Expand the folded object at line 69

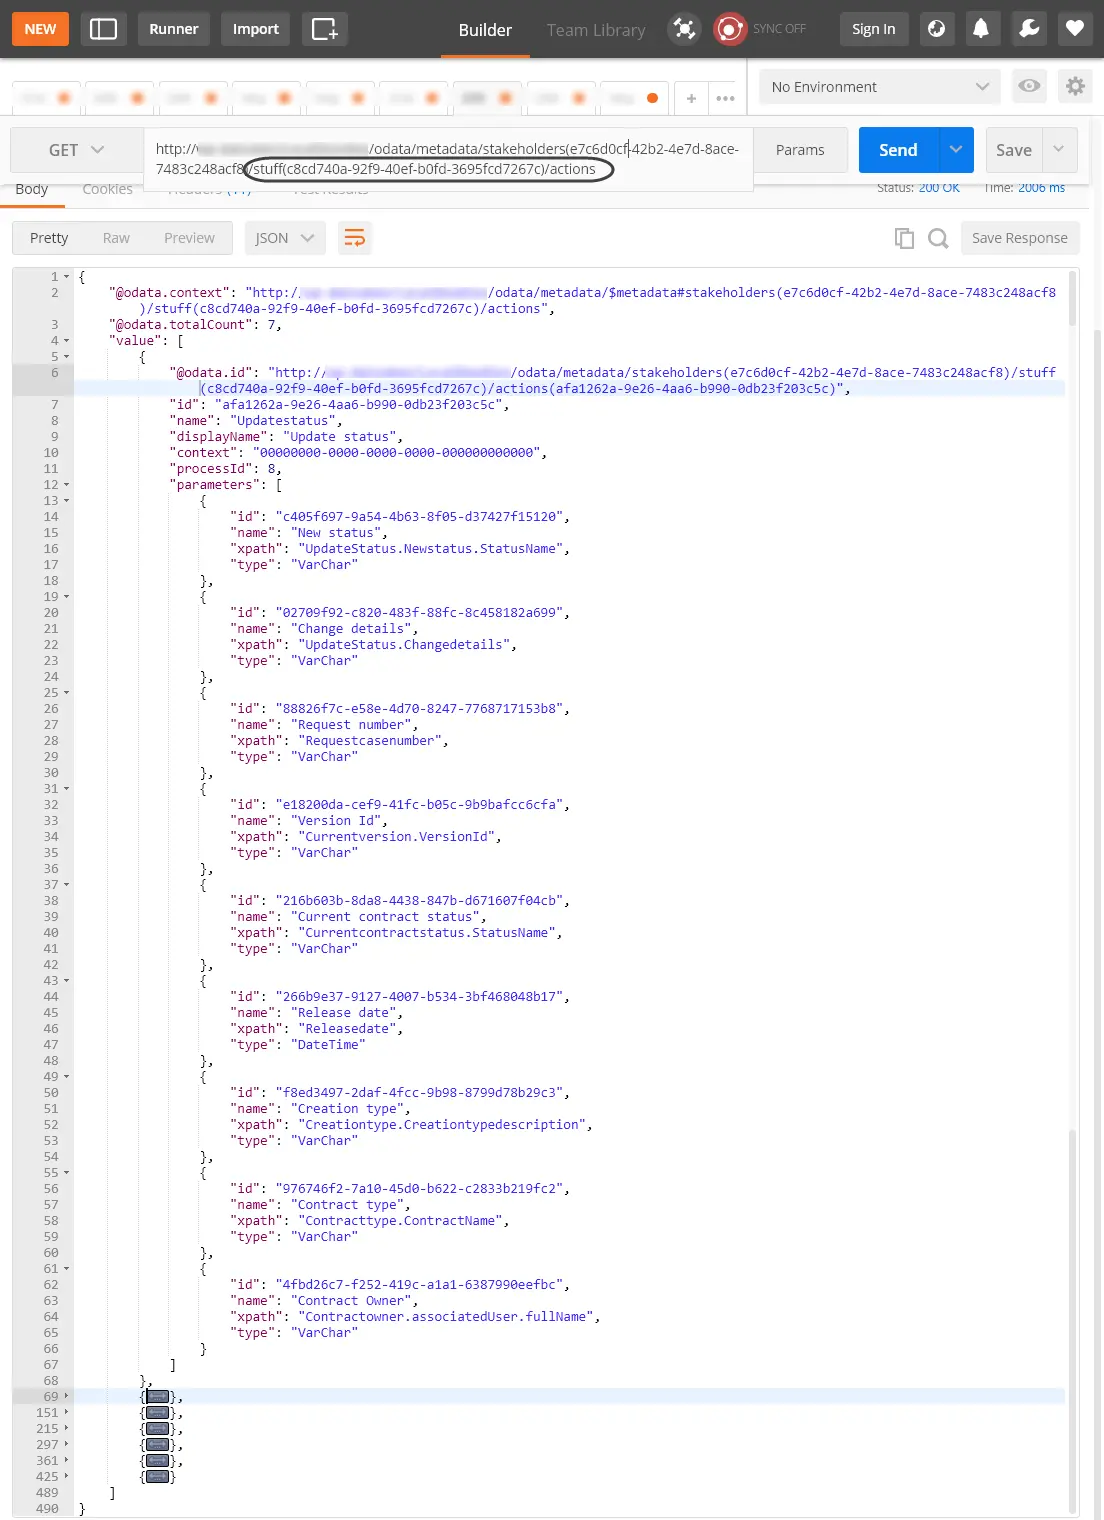pos(67,1396)
